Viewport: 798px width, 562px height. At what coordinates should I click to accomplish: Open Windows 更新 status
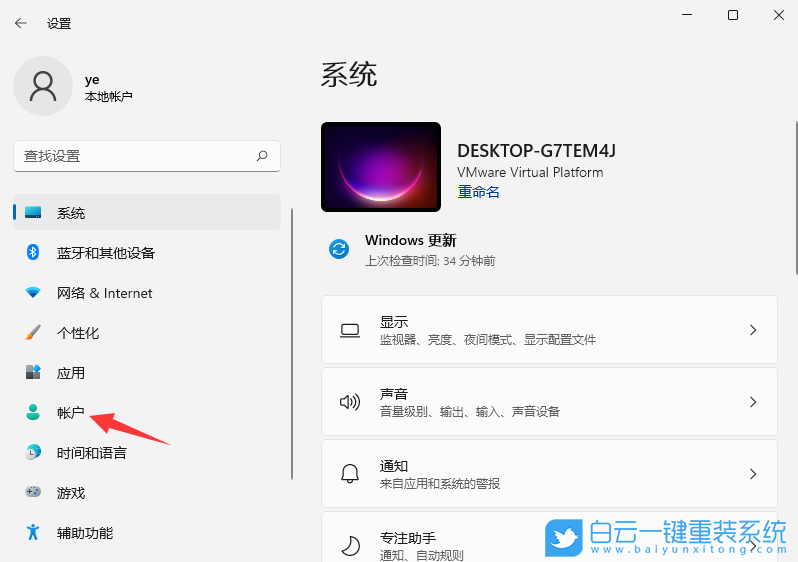[412, 249]
